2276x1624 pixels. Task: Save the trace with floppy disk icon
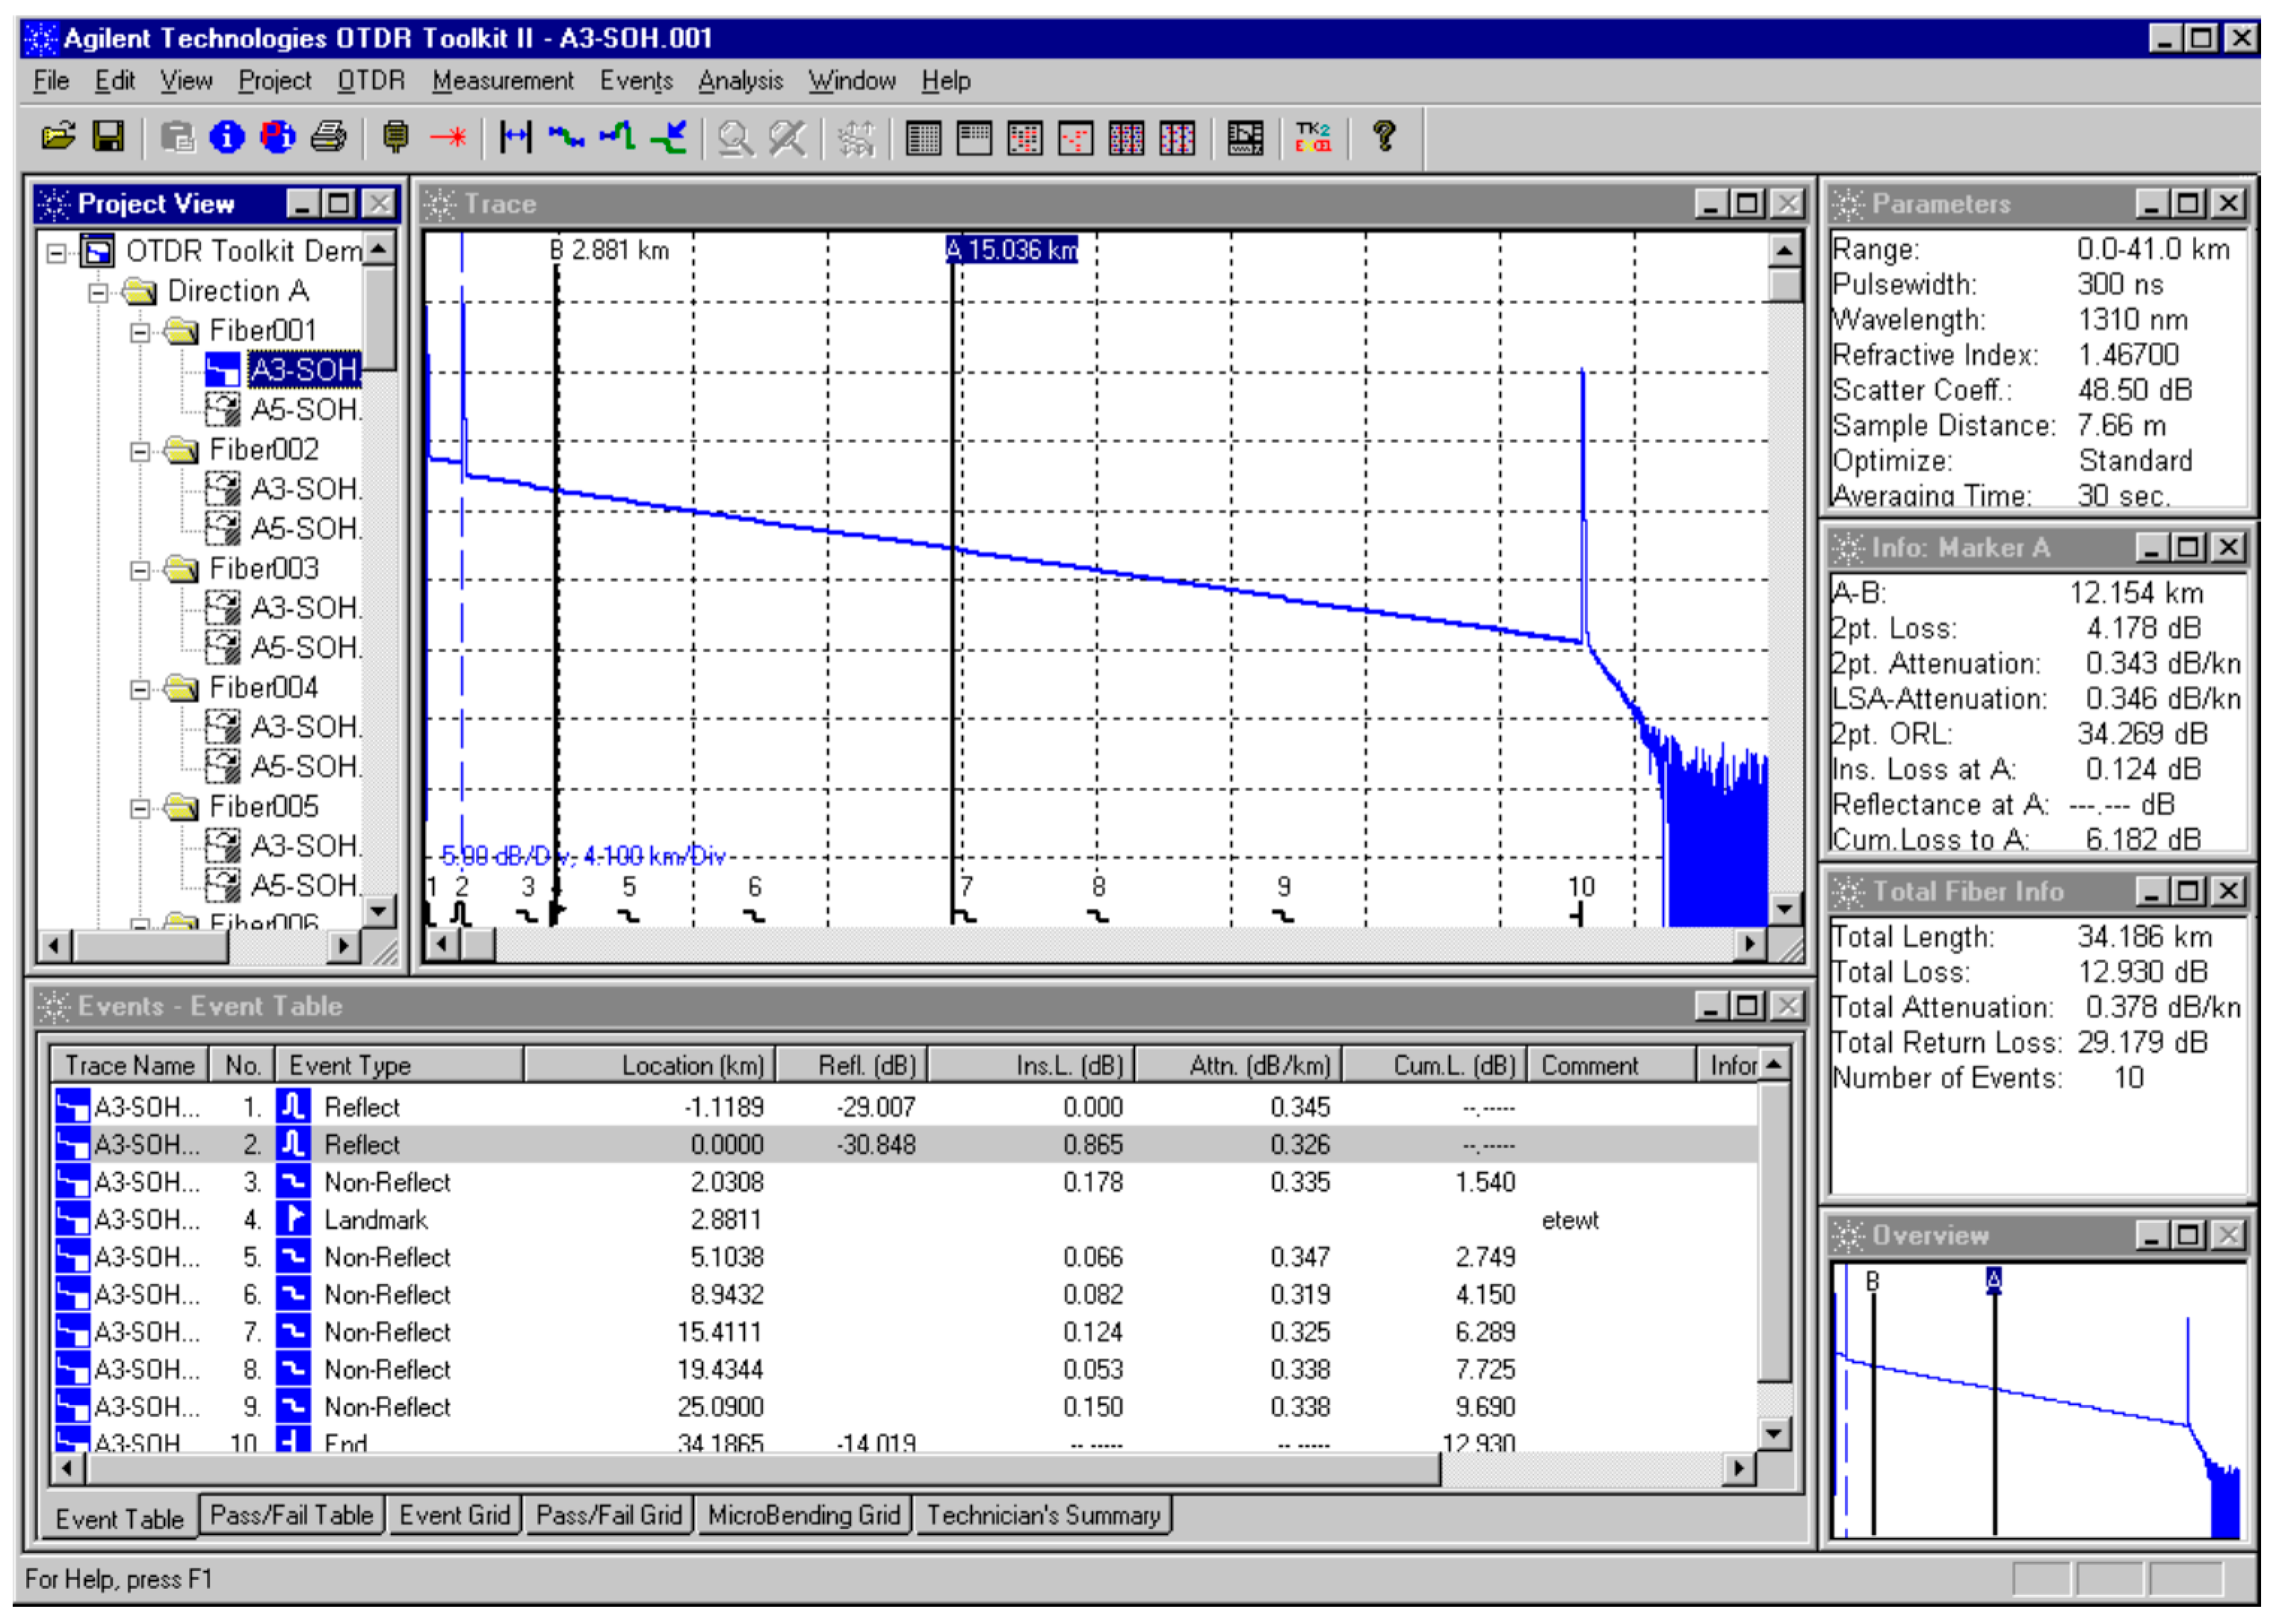click(108, 137)
